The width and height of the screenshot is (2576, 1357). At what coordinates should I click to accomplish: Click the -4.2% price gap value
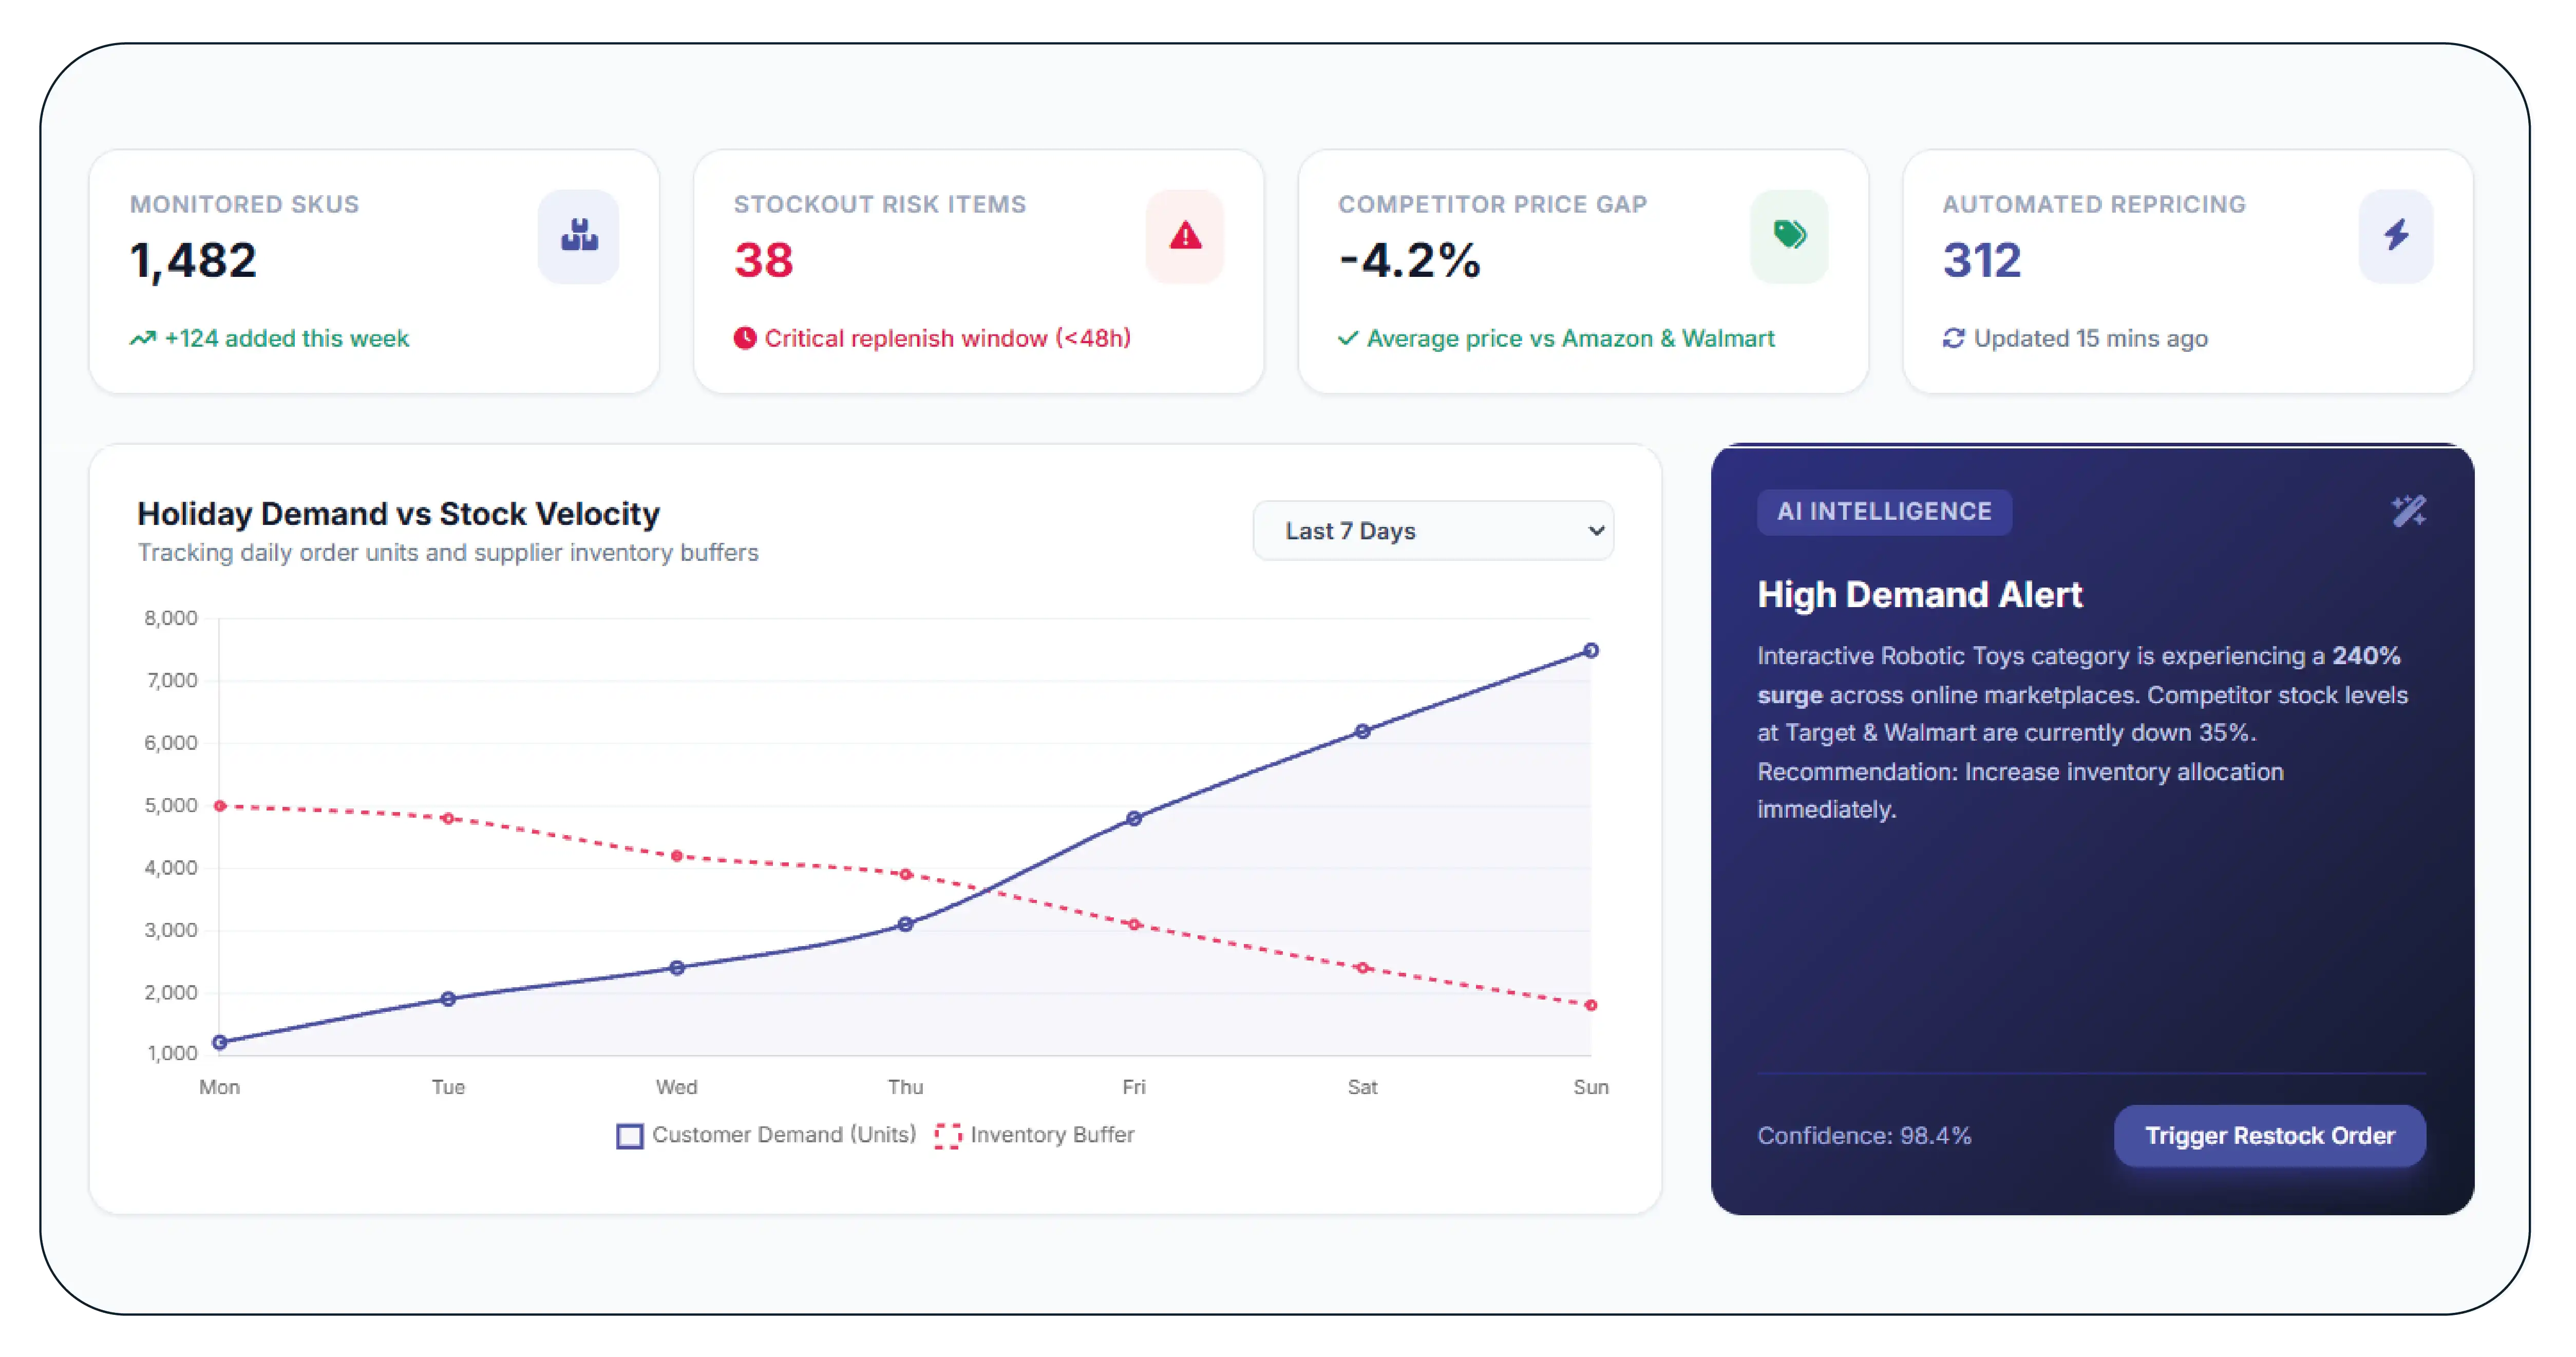1409,261
